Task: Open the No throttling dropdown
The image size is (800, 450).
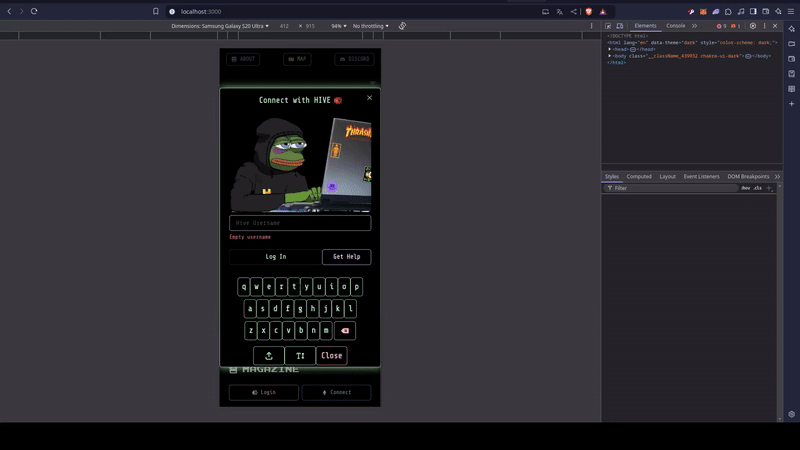Action: [x=371, y=26]
